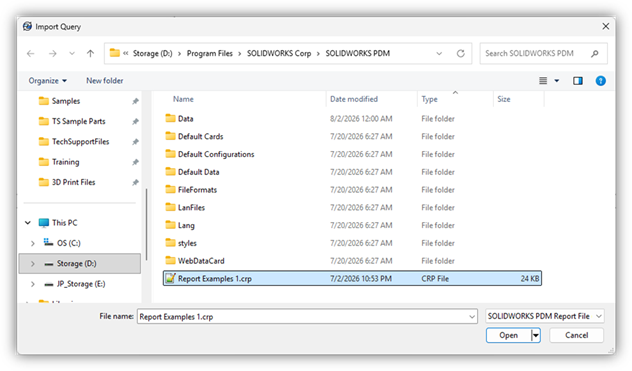Sort by the Date modified column
Image resolution: width=632 pixels, height=371 pixels.
click(354, 99)
